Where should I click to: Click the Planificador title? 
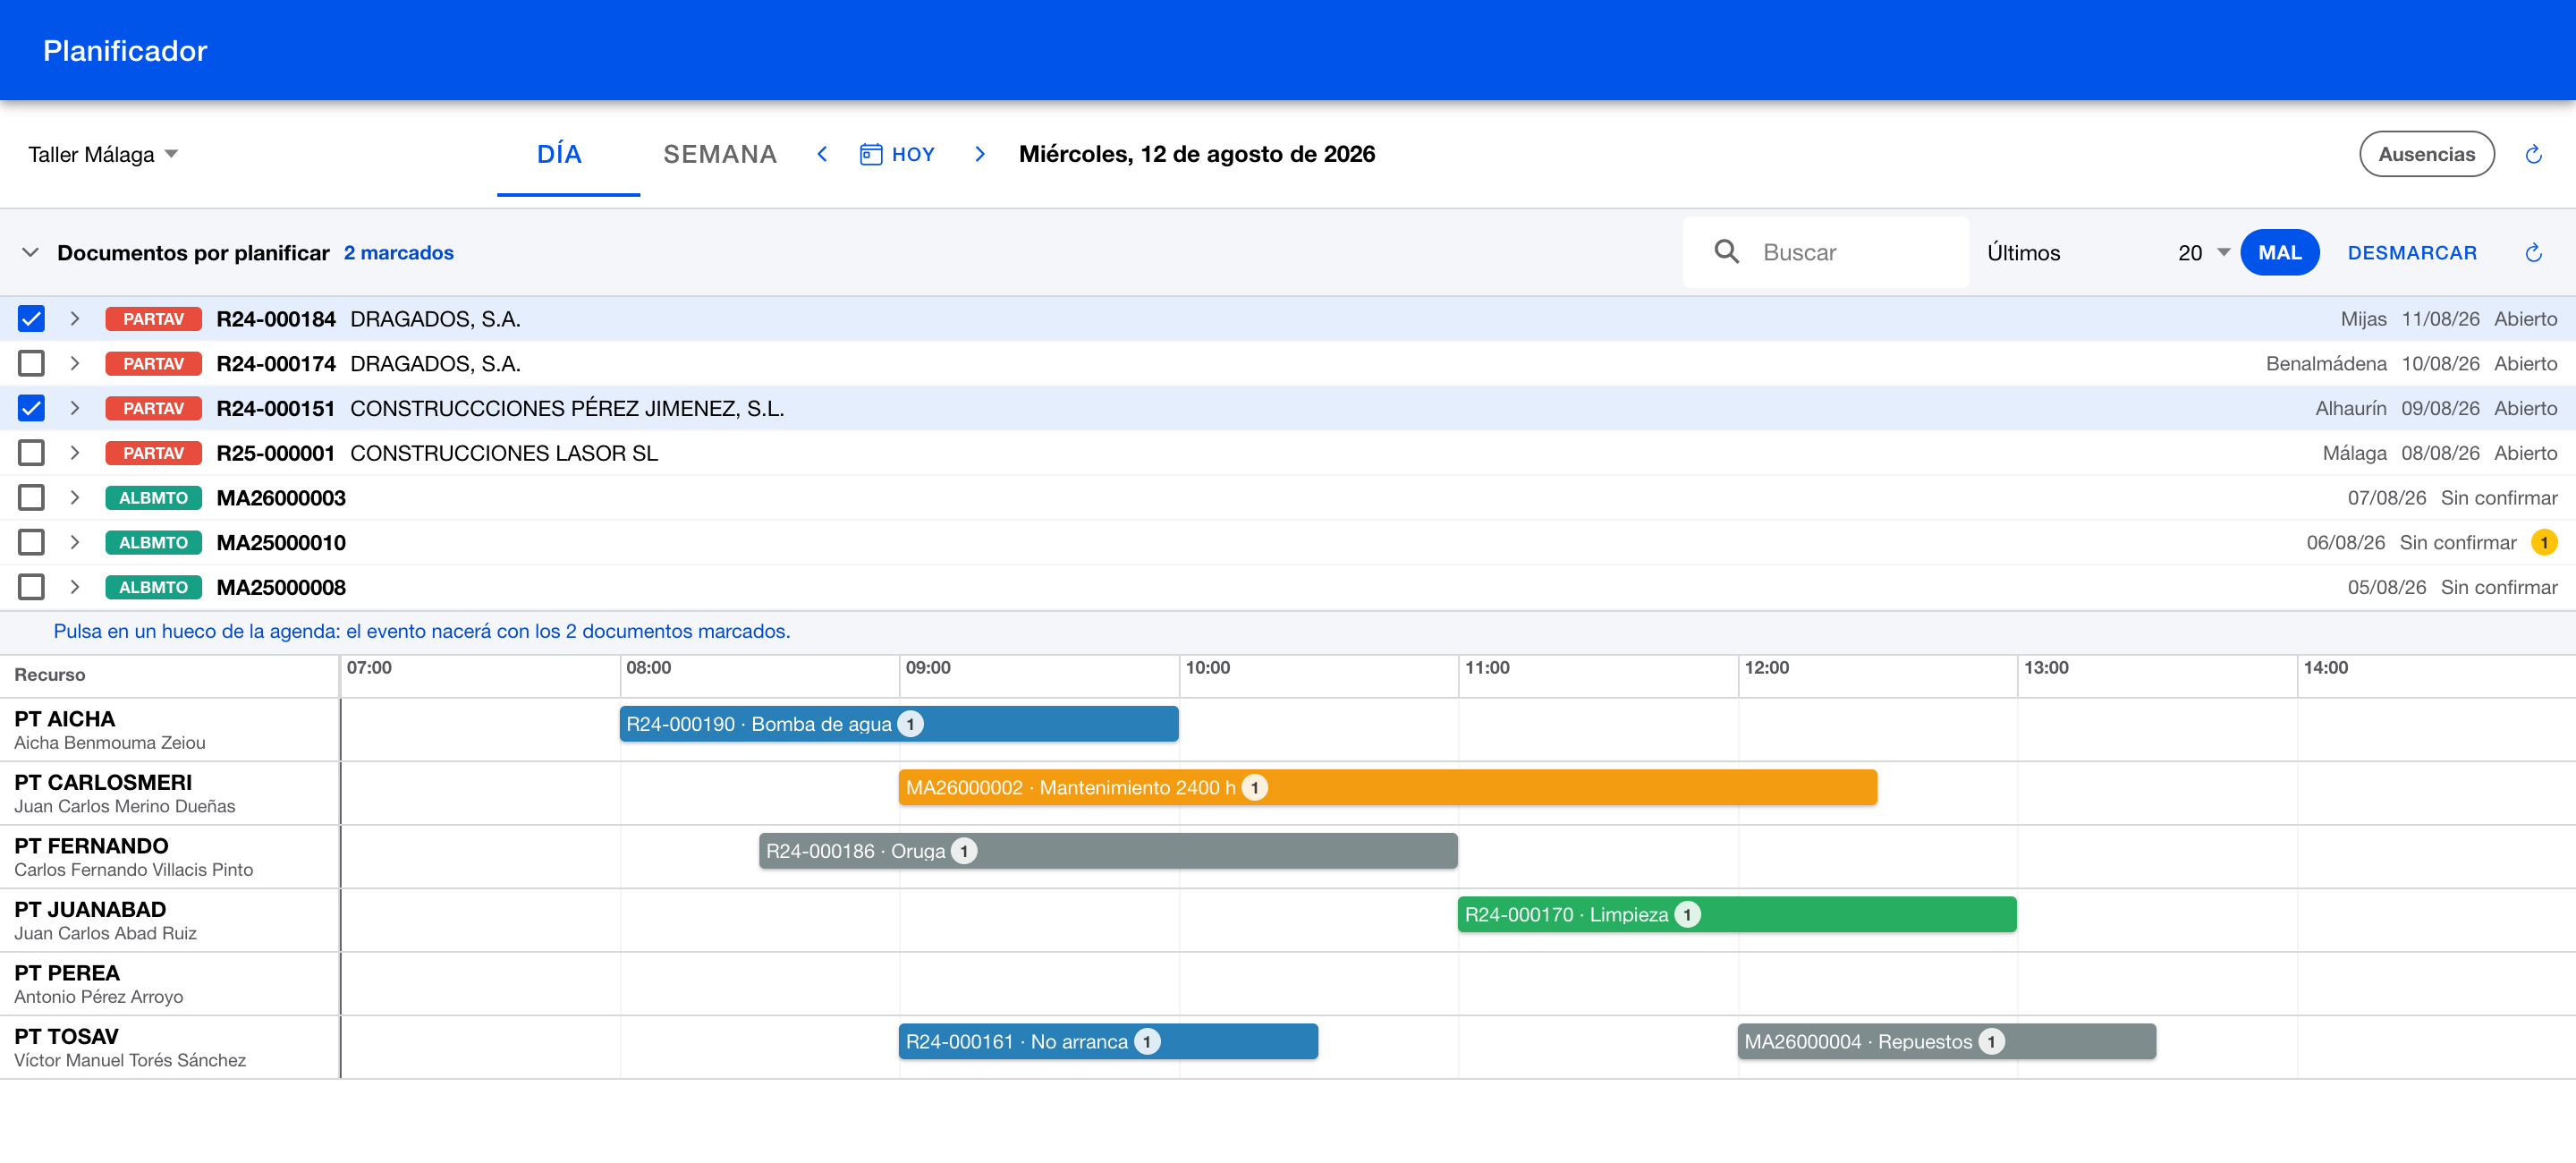click(x=125, y=50)
